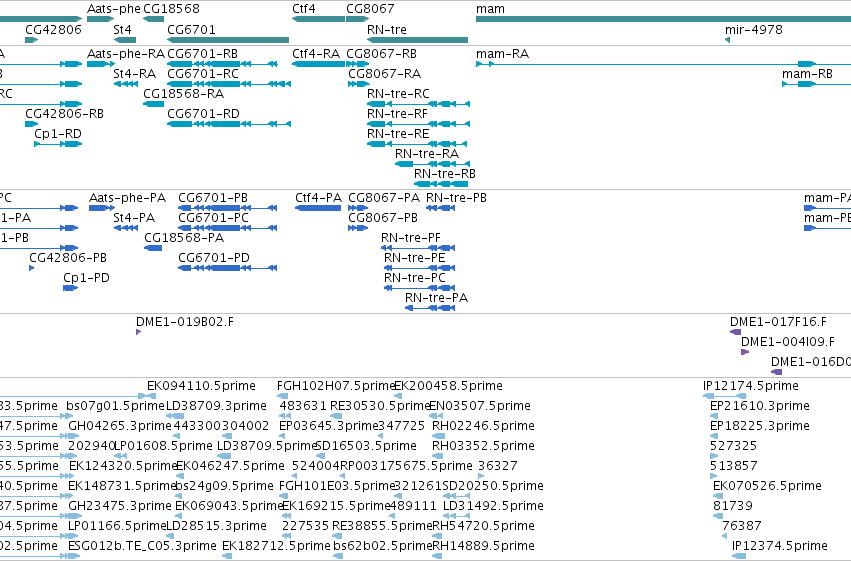Pick the 'RN-tre-PB' protein label
The height and width of the screenshot is (561, 851).
click(x=456, y=197)
